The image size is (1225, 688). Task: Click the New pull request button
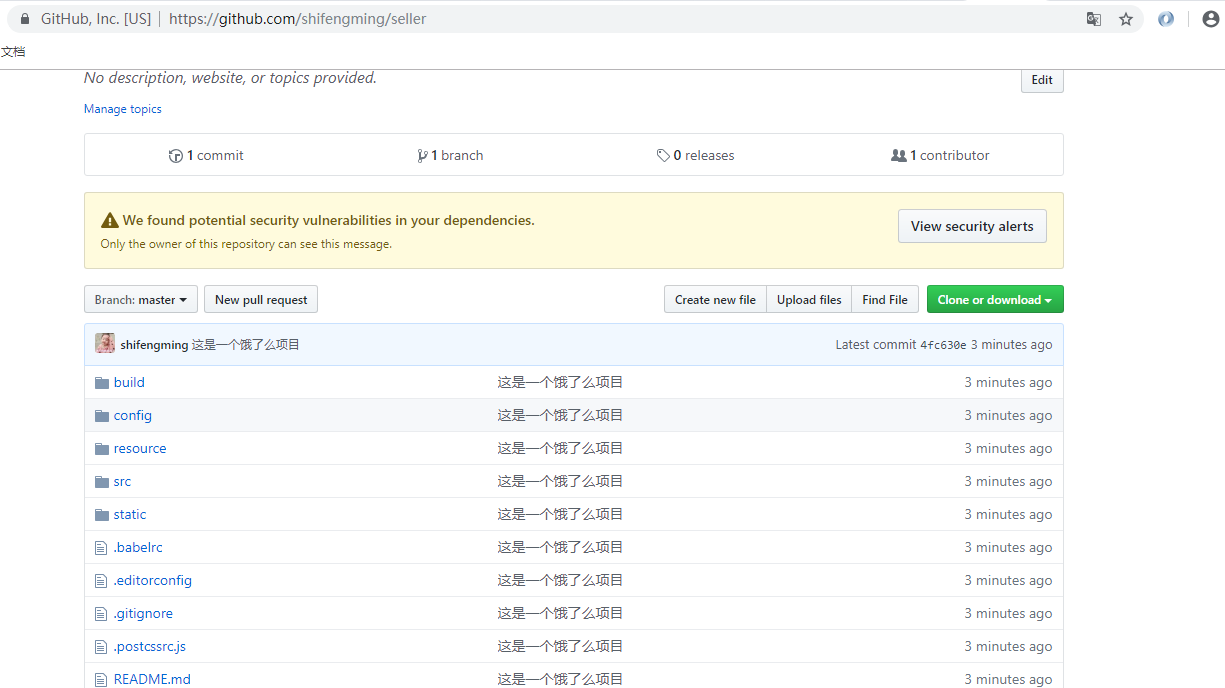261,300
